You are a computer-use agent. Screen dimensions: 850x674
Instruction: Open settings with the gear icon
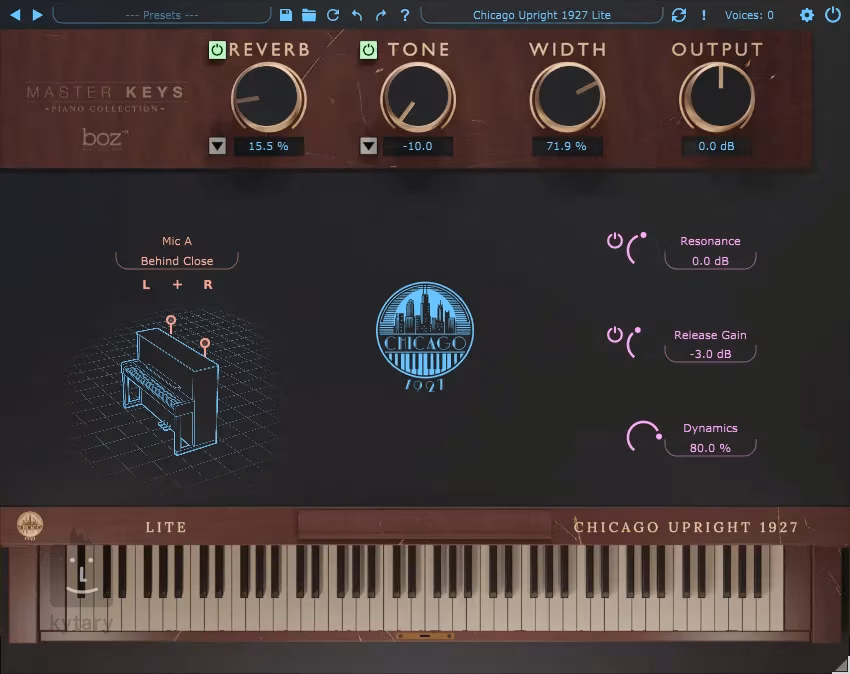tap(807, 15)
